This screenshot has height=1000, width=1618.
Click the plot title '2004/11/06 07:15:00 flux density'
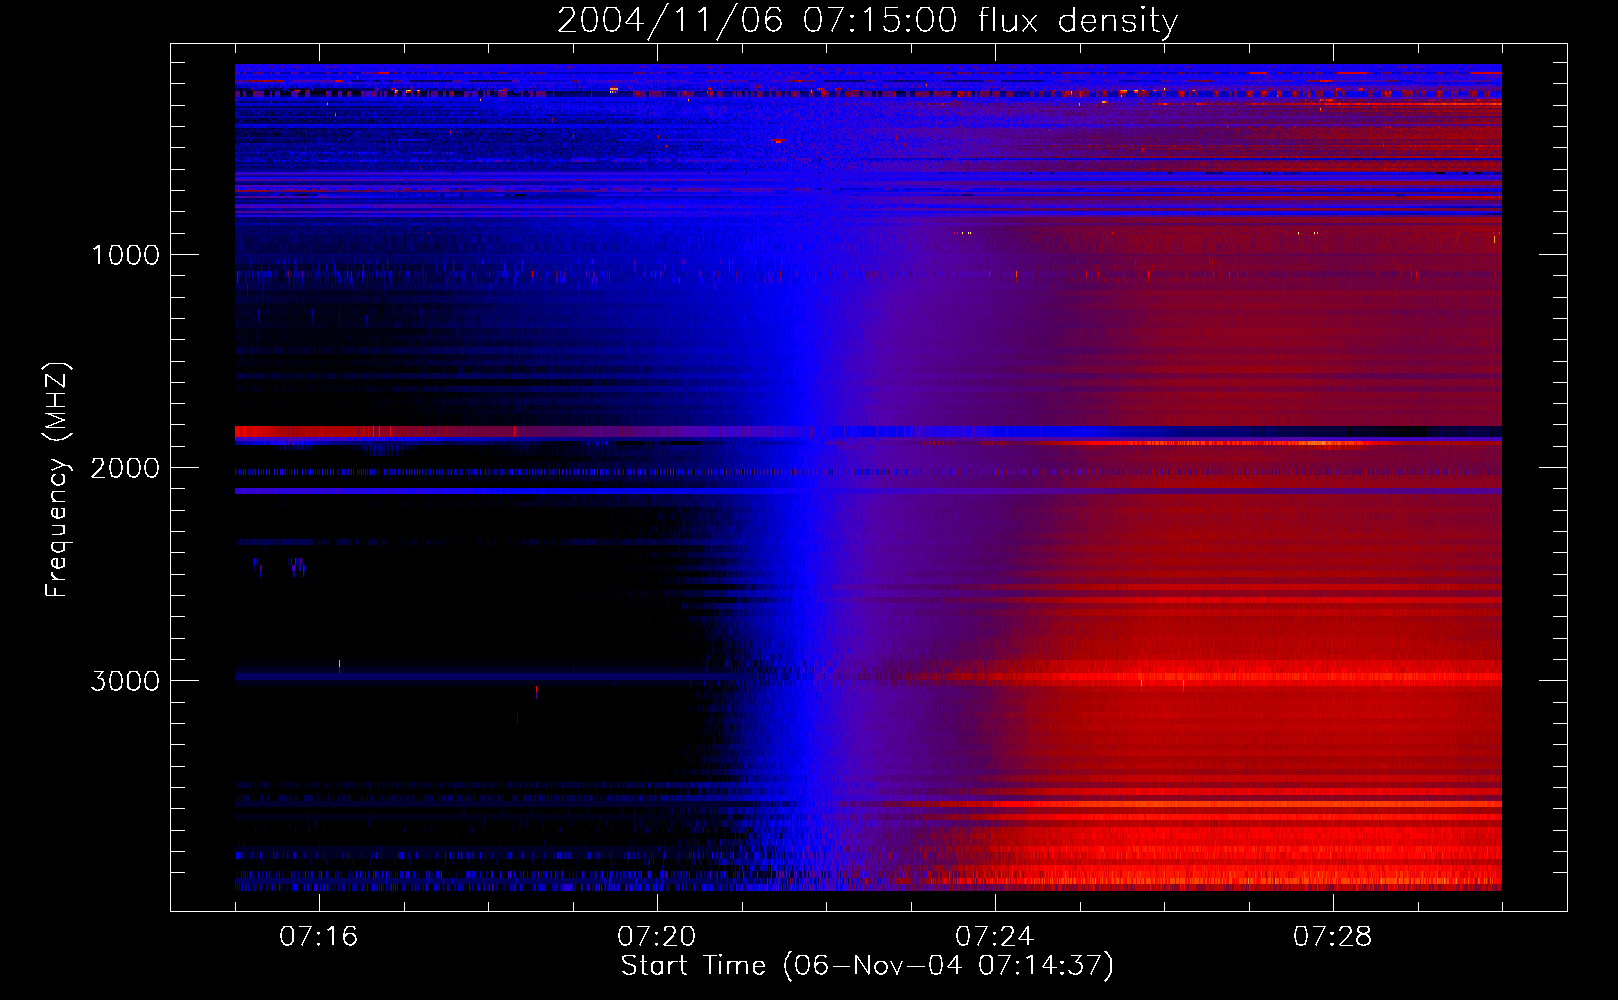point(867,20)
